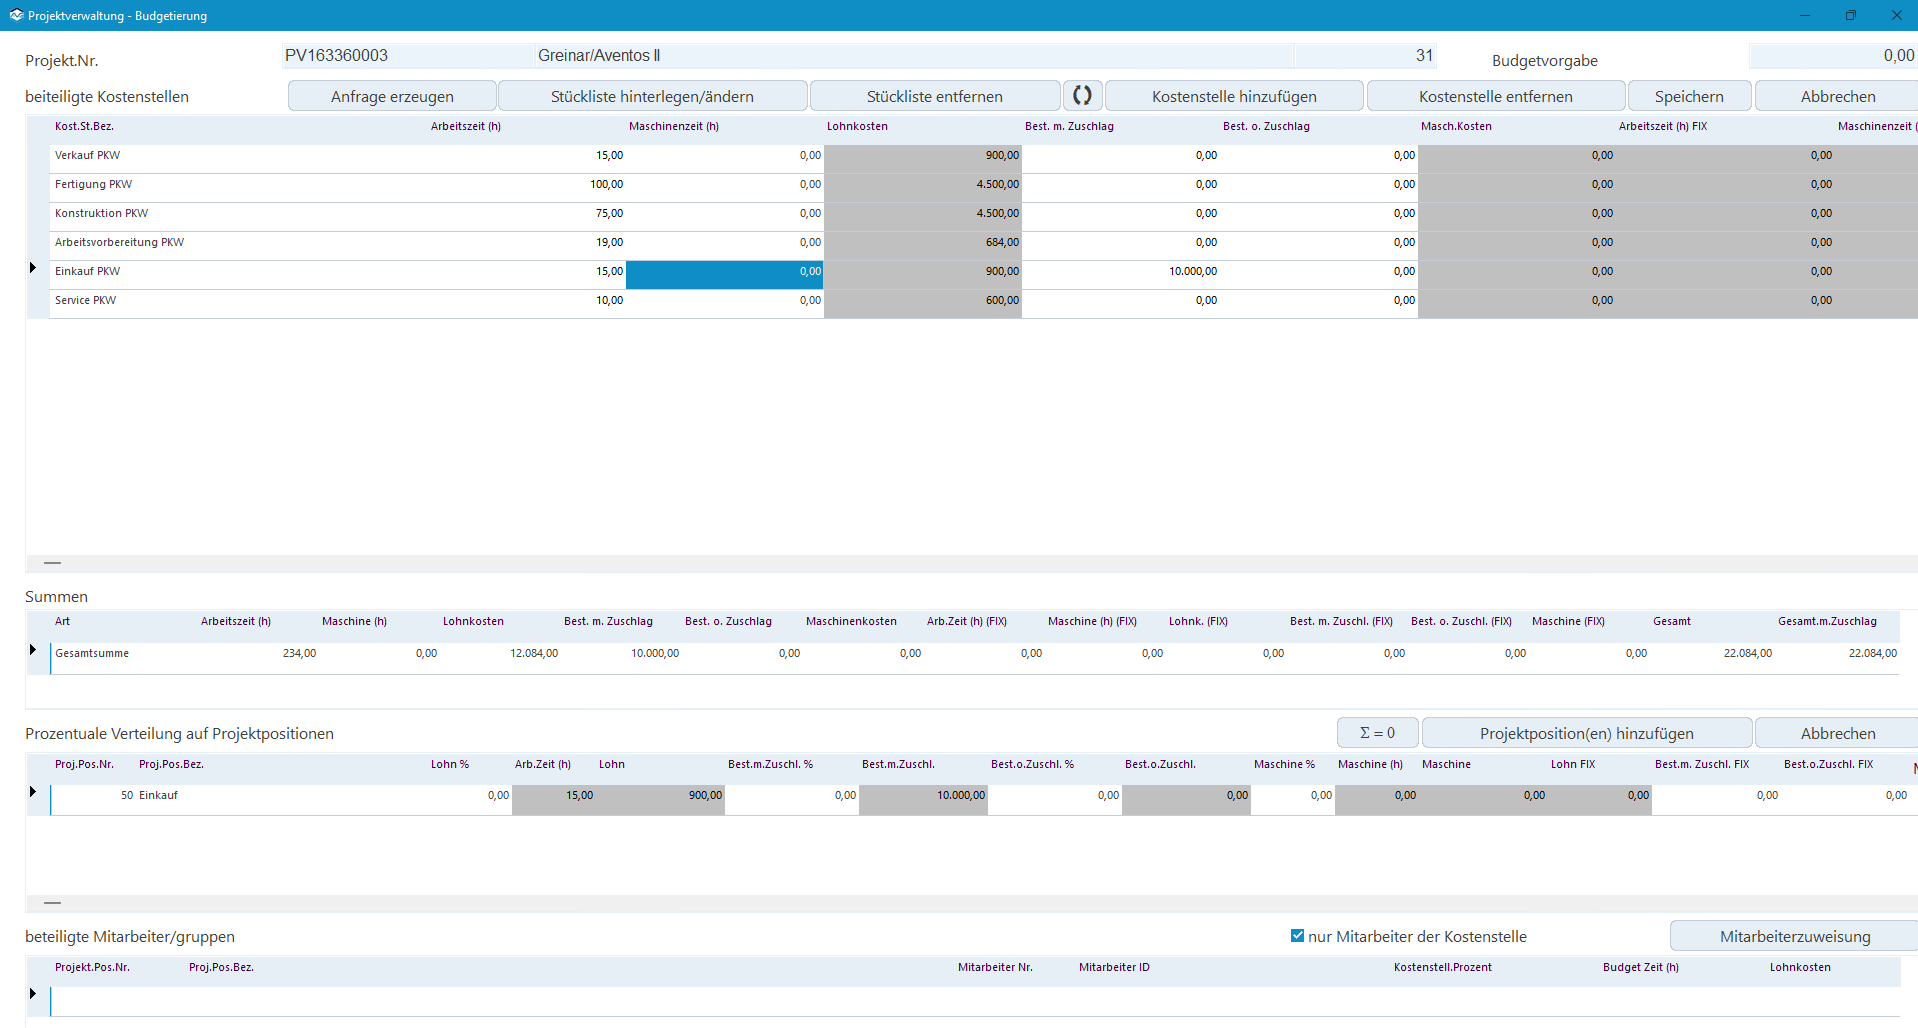This screenshot has height=1028, width=1918.
Task: Sort by Lohnkosten column header
Action: 857,126
